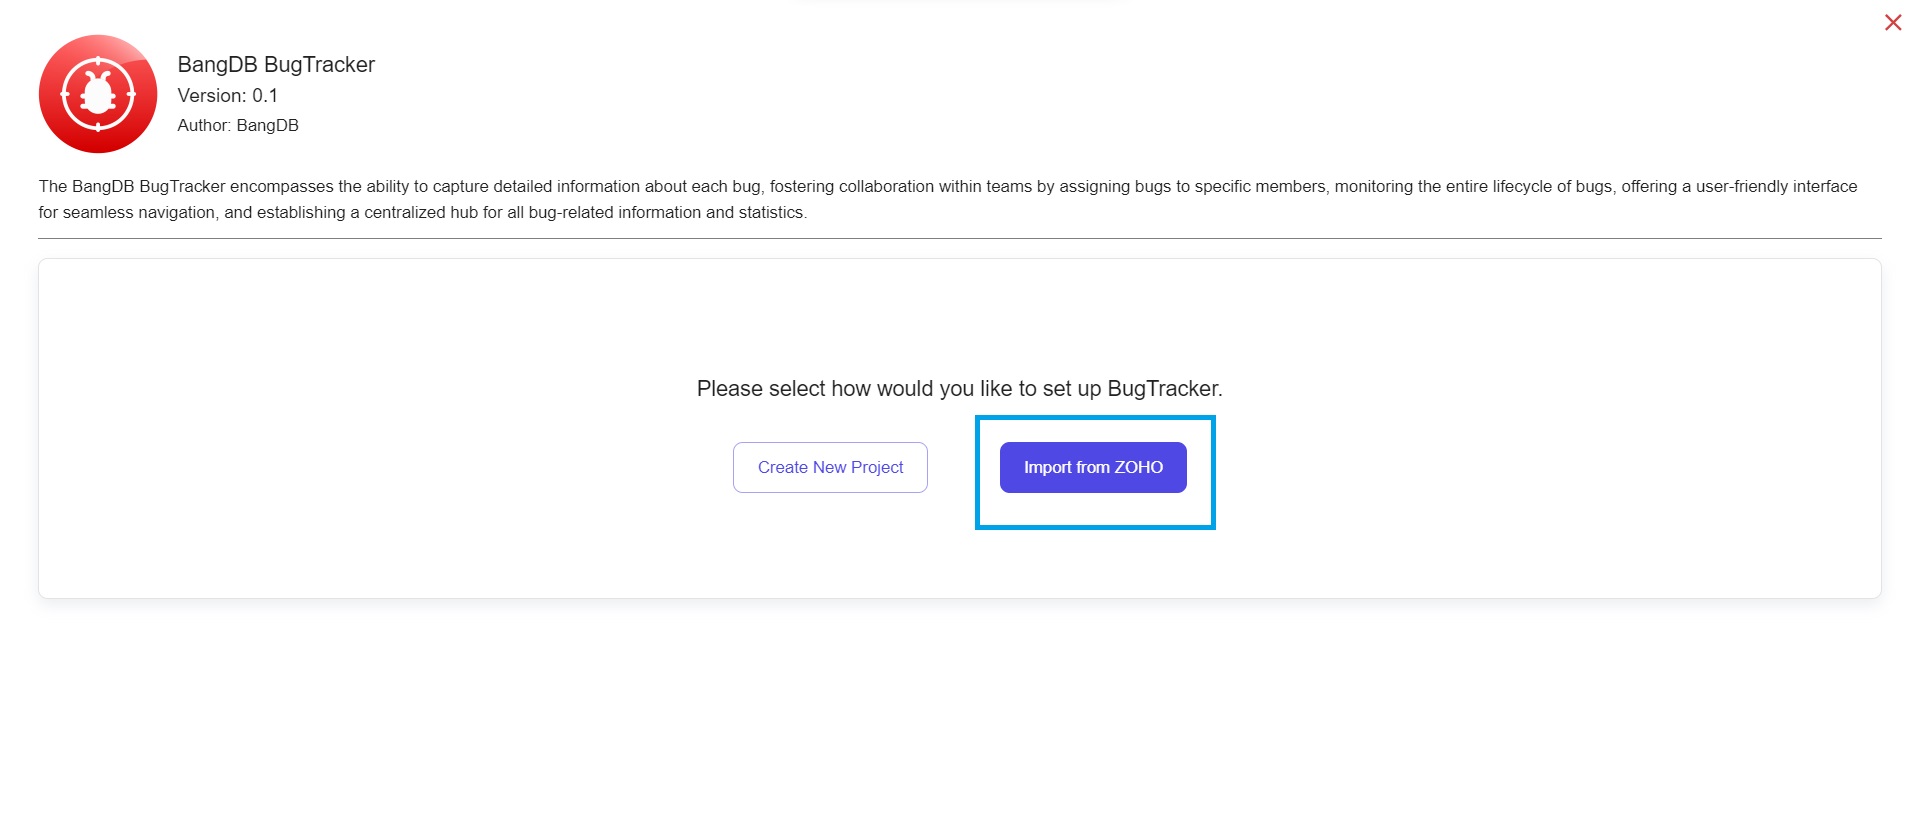Click the 'Please select how' setup prompt
Screen dimensions: 1920x823
[959, 388]
